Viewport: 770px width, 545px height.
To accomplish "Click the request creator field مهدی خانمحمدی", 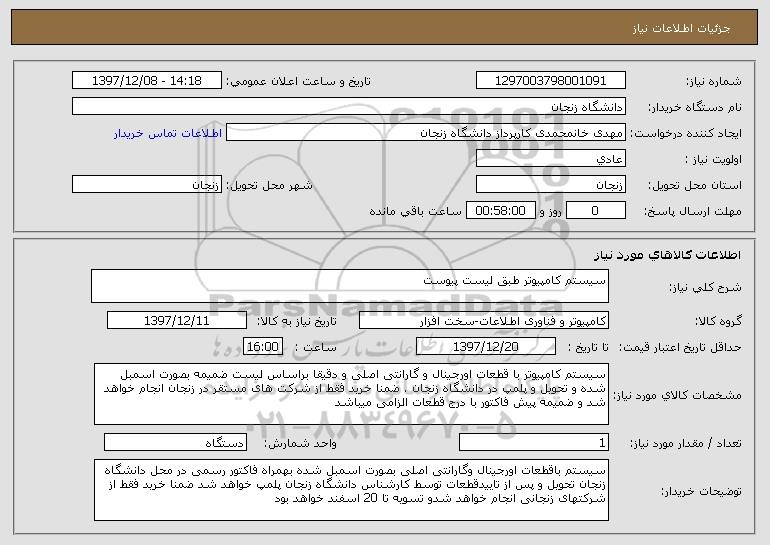I will pos(426,132).
